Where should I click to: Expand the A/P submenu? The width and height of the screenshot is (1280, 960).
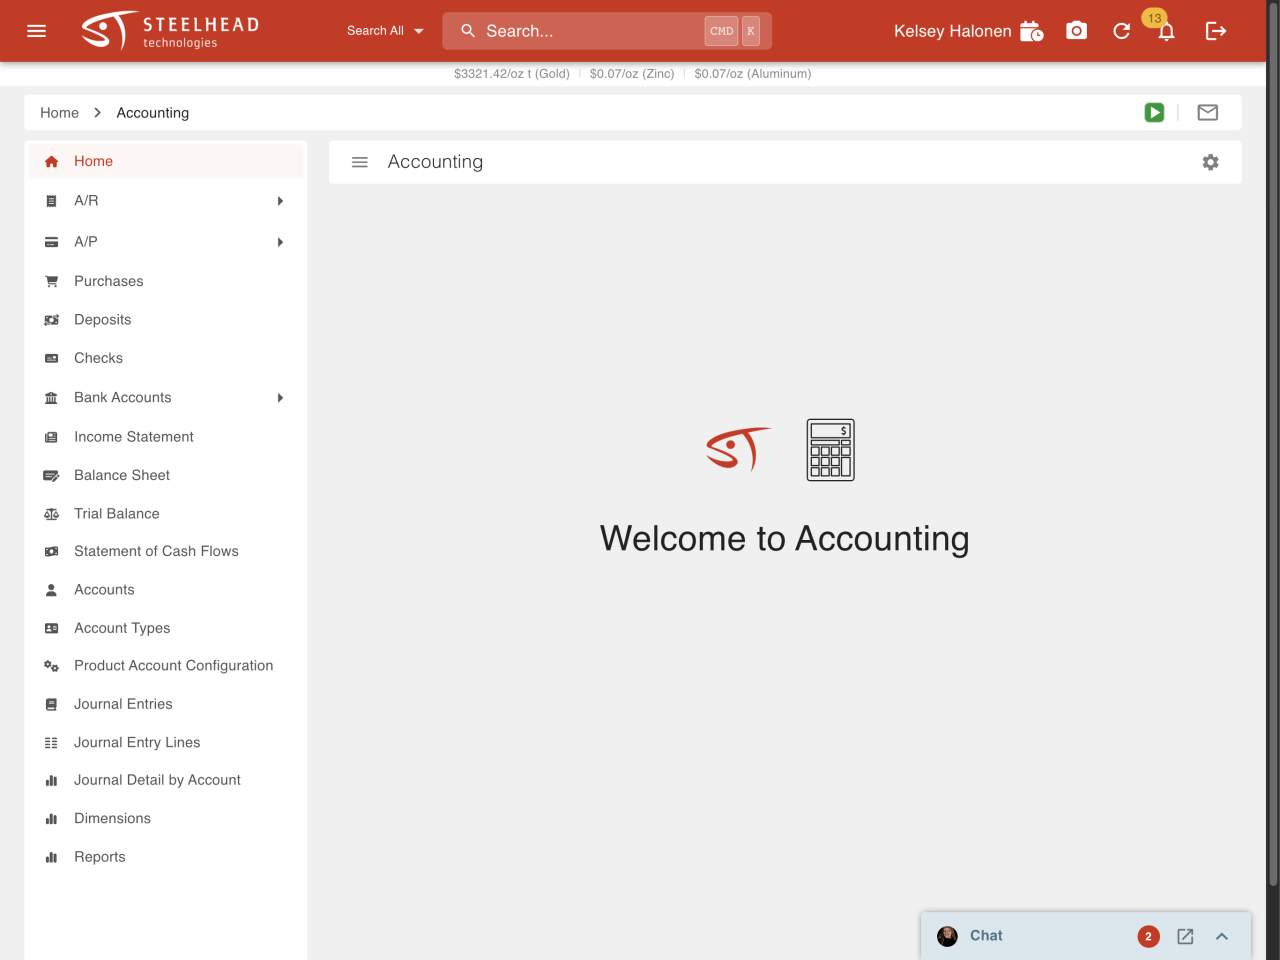click(280, 242)
